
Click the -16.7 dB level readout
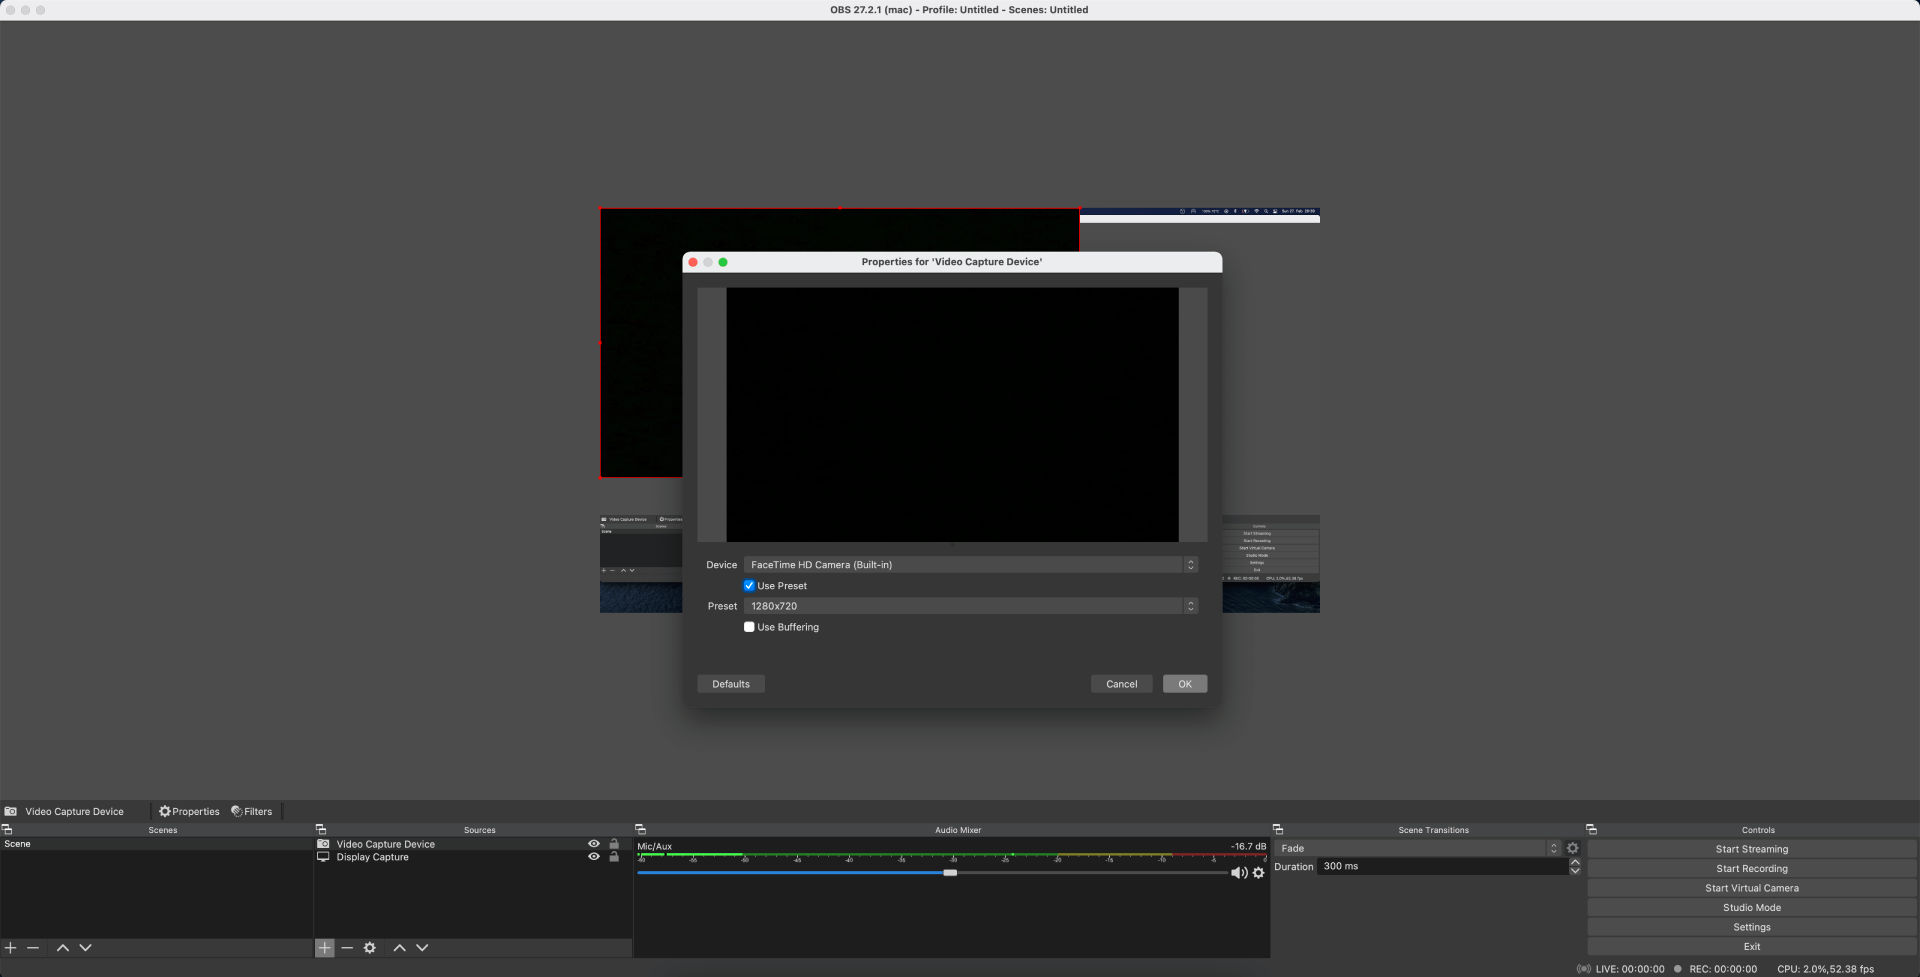click(1248, 846)
